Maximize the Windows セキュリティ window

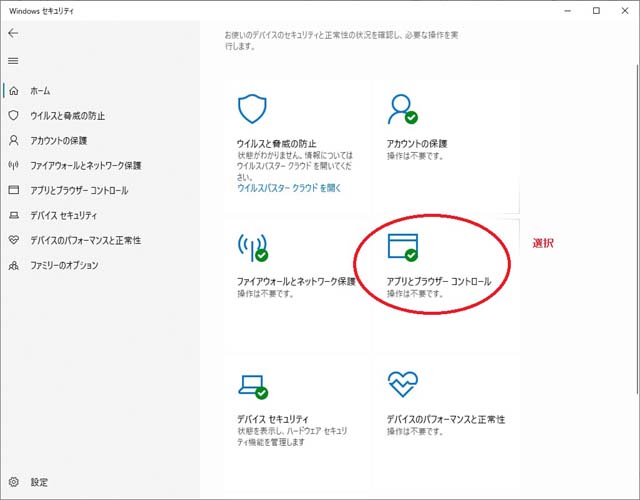click(x=596, y=11)
